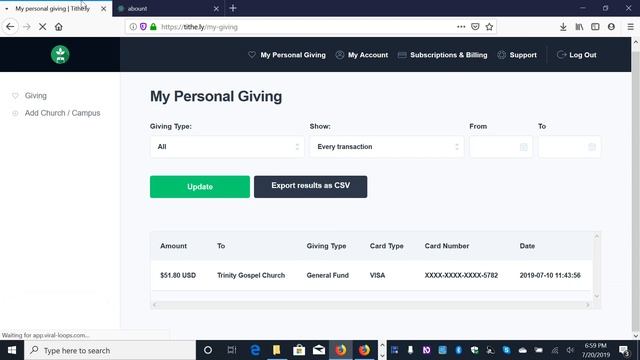Bookmark this page with the star
The width and height of the screenshot is (640, 360).
coord(489,27)
